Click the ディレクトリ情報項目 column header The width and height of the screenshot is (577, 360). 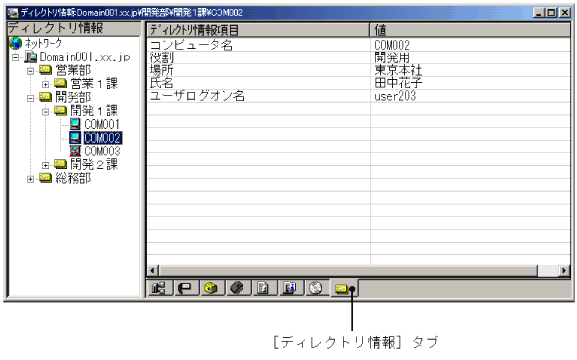pos(258,30)
